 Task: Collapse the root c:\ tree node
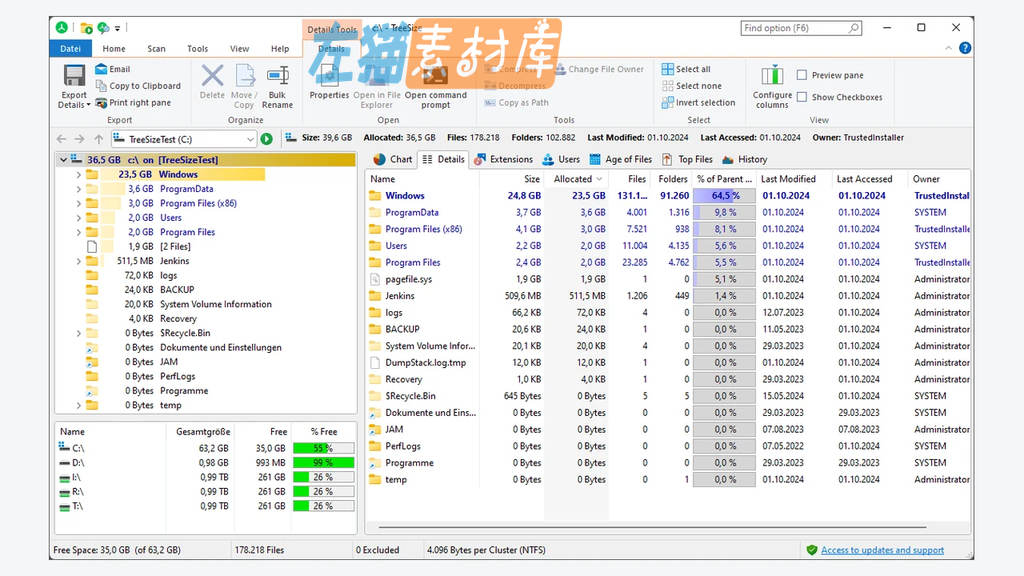click(x=63, y=159)
